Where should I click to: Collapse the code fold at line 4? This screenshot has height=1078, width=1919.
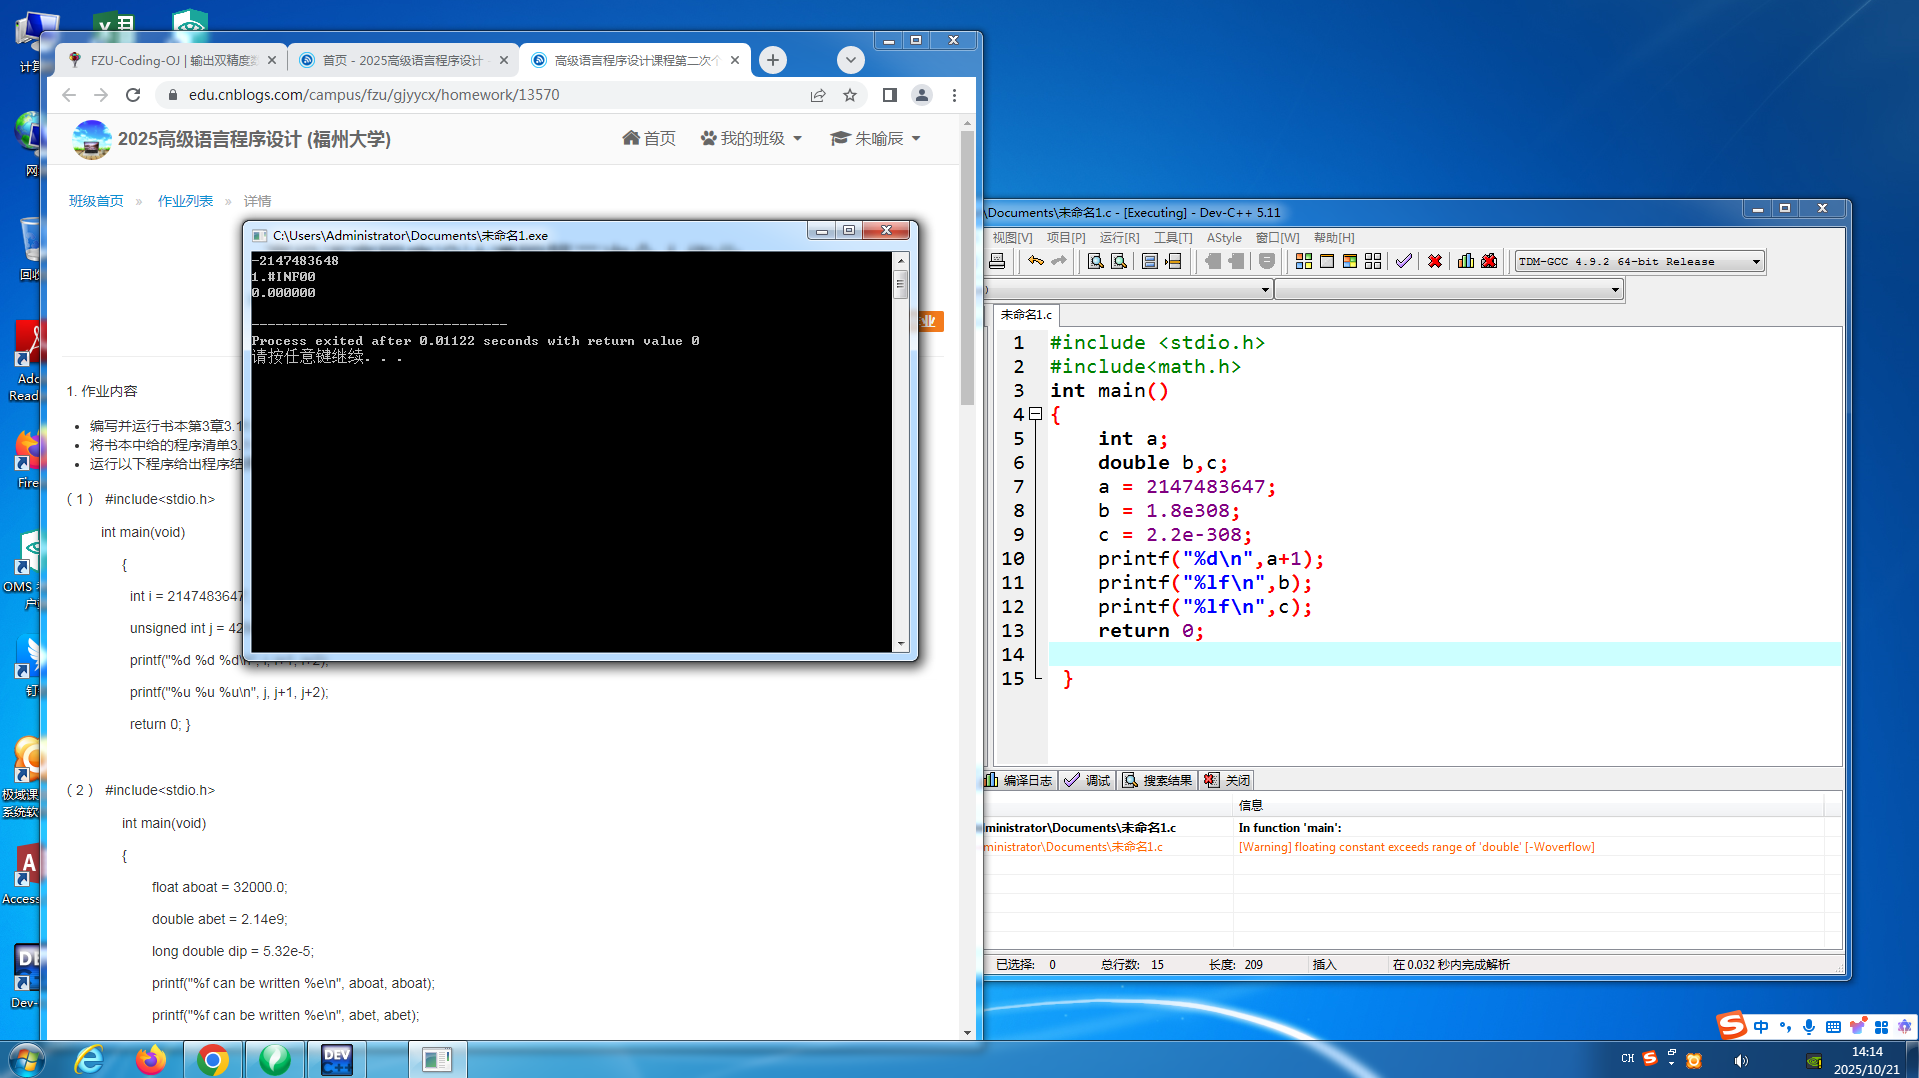coord(1036,414)
